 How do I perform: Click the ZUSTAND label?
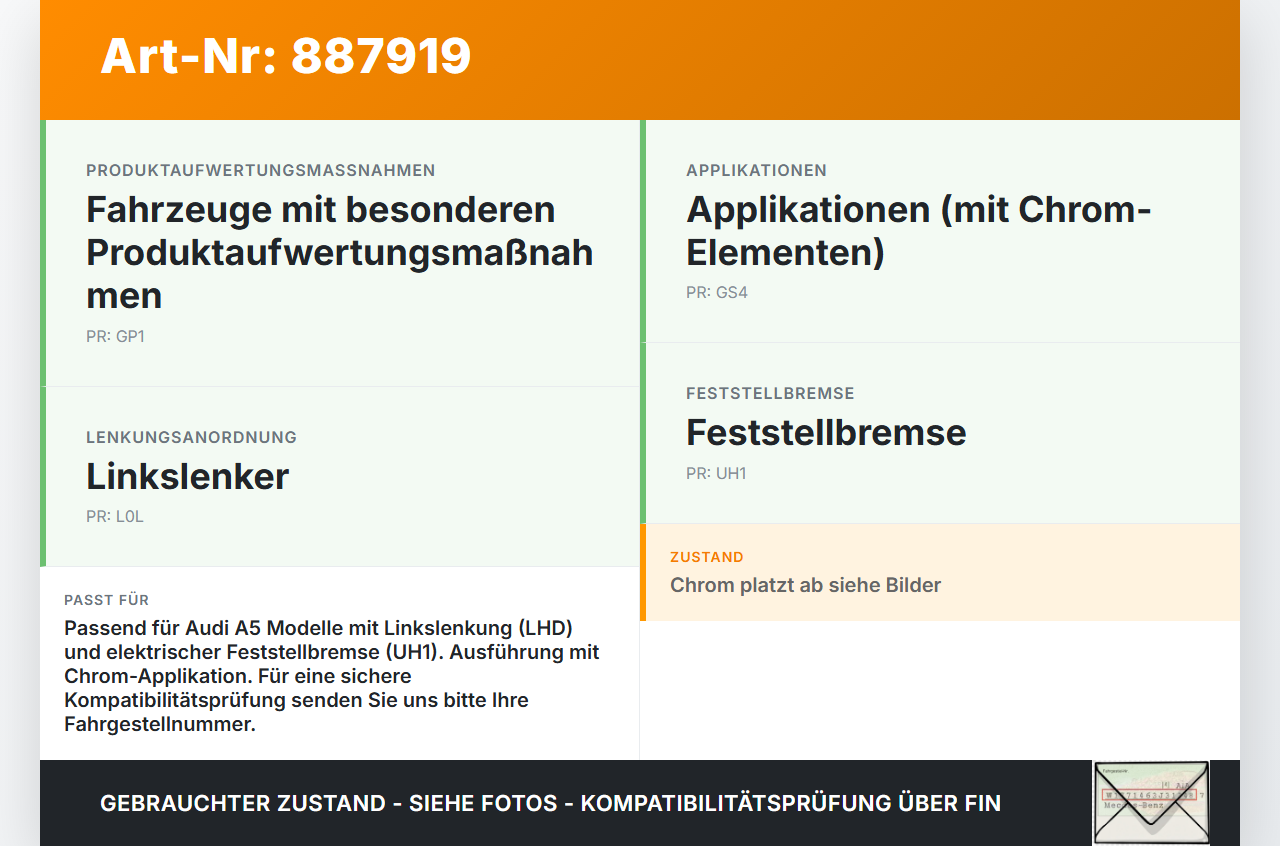[x=707, y=557]
